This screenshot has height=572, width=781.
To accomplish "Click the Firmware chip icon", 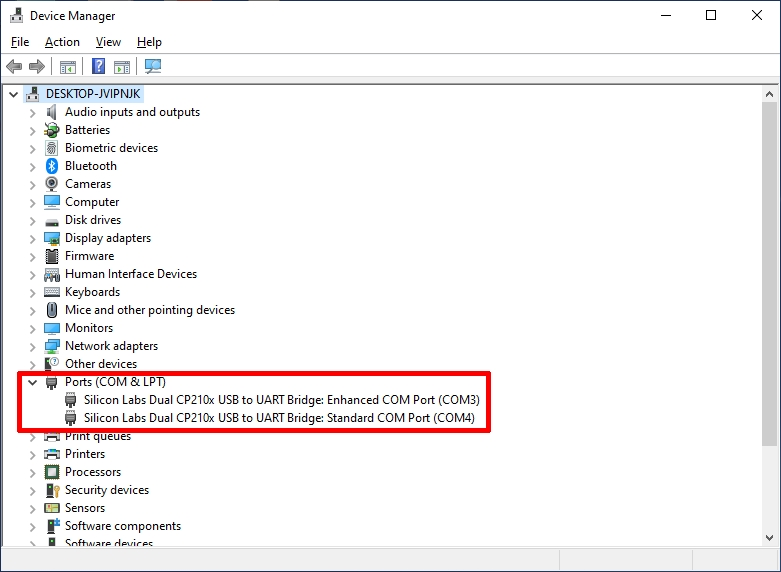I will pos(52,256).
